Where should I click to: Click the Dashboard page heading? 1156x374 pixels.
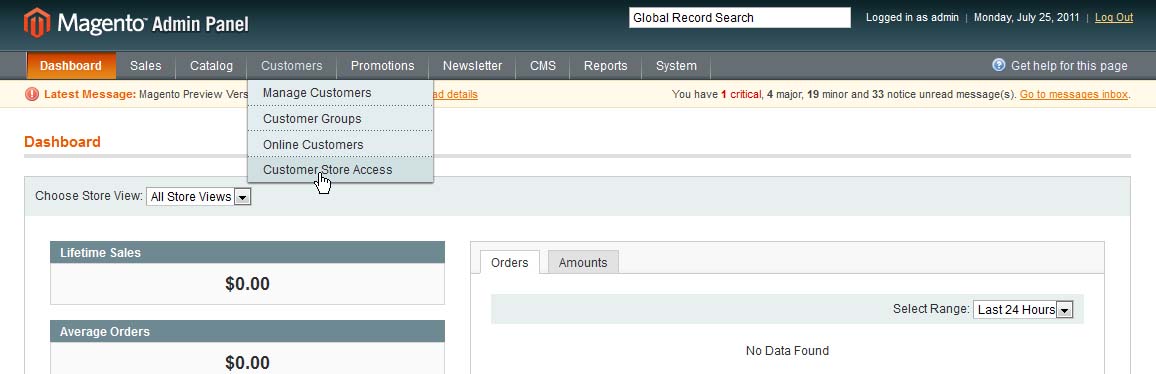coord(63,142)
